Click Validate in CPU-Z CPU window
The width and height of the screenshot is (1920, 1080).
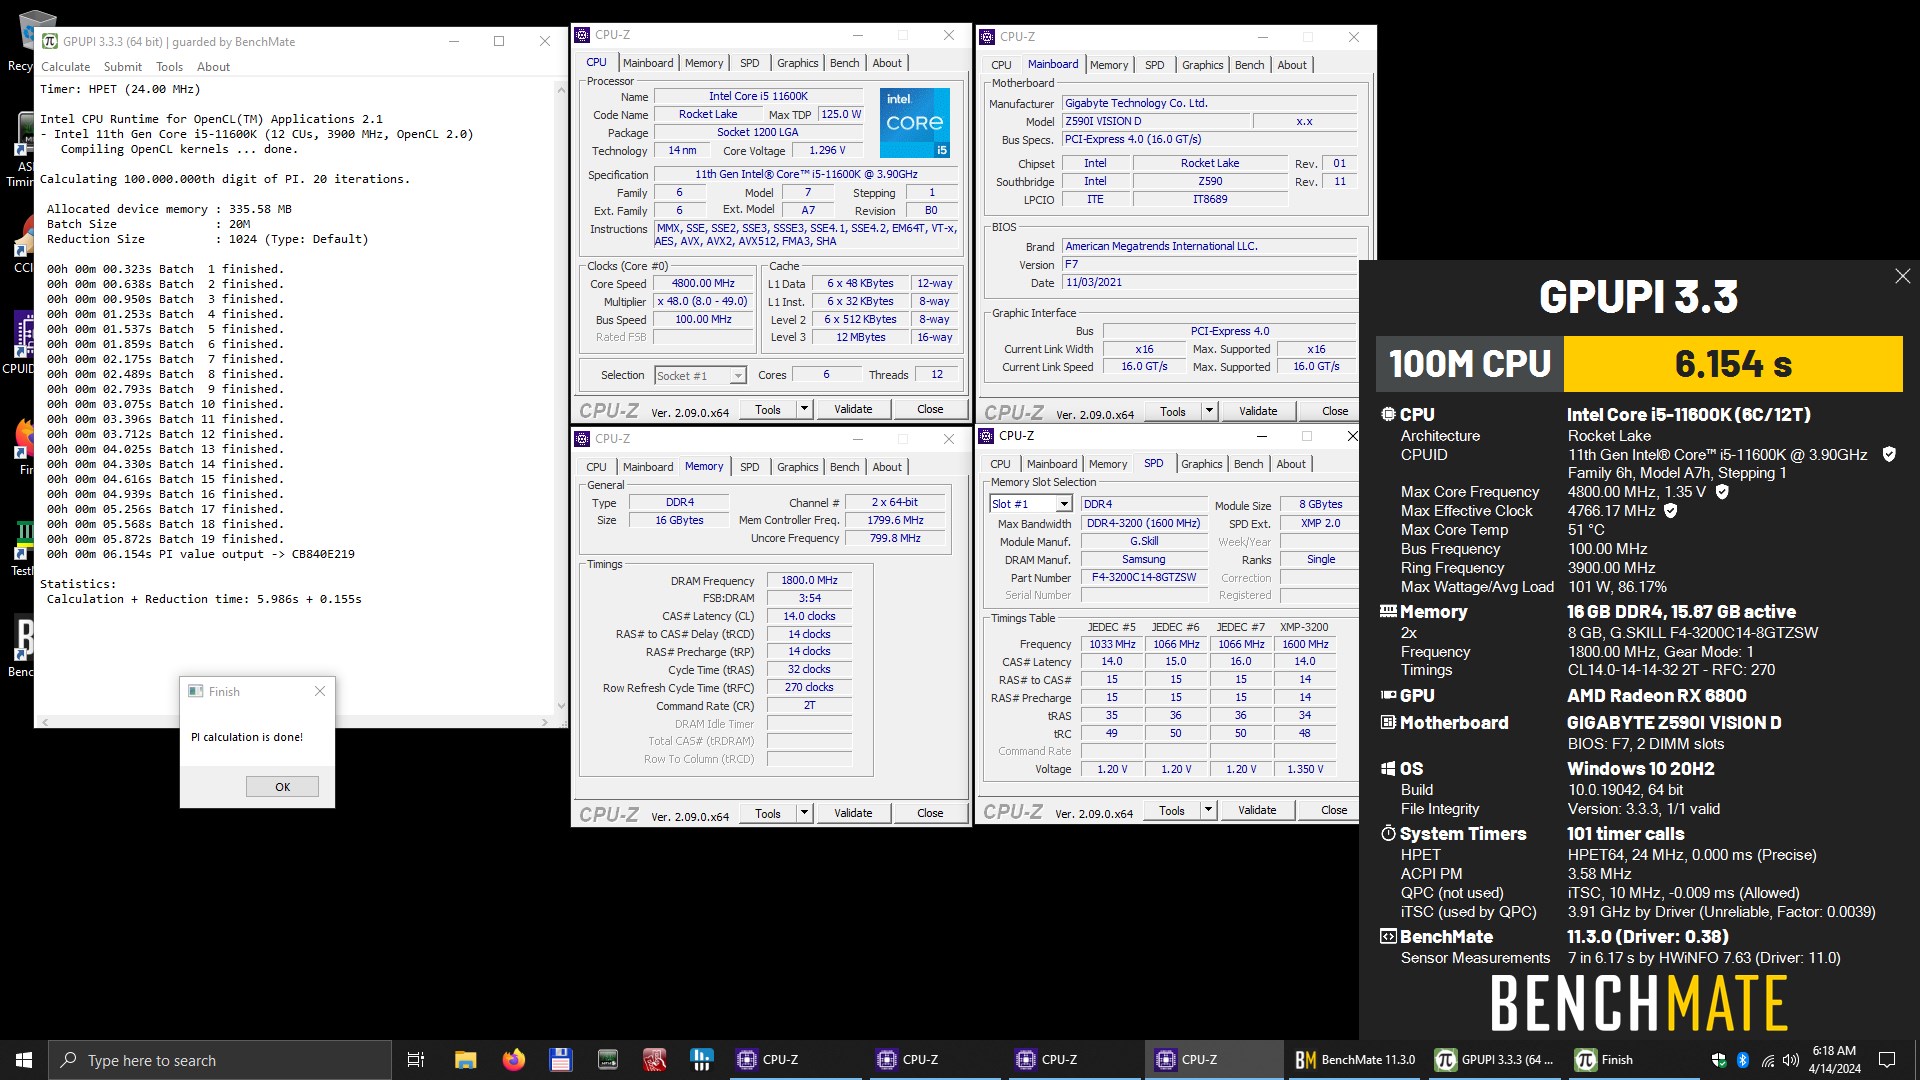coord(853,409)
